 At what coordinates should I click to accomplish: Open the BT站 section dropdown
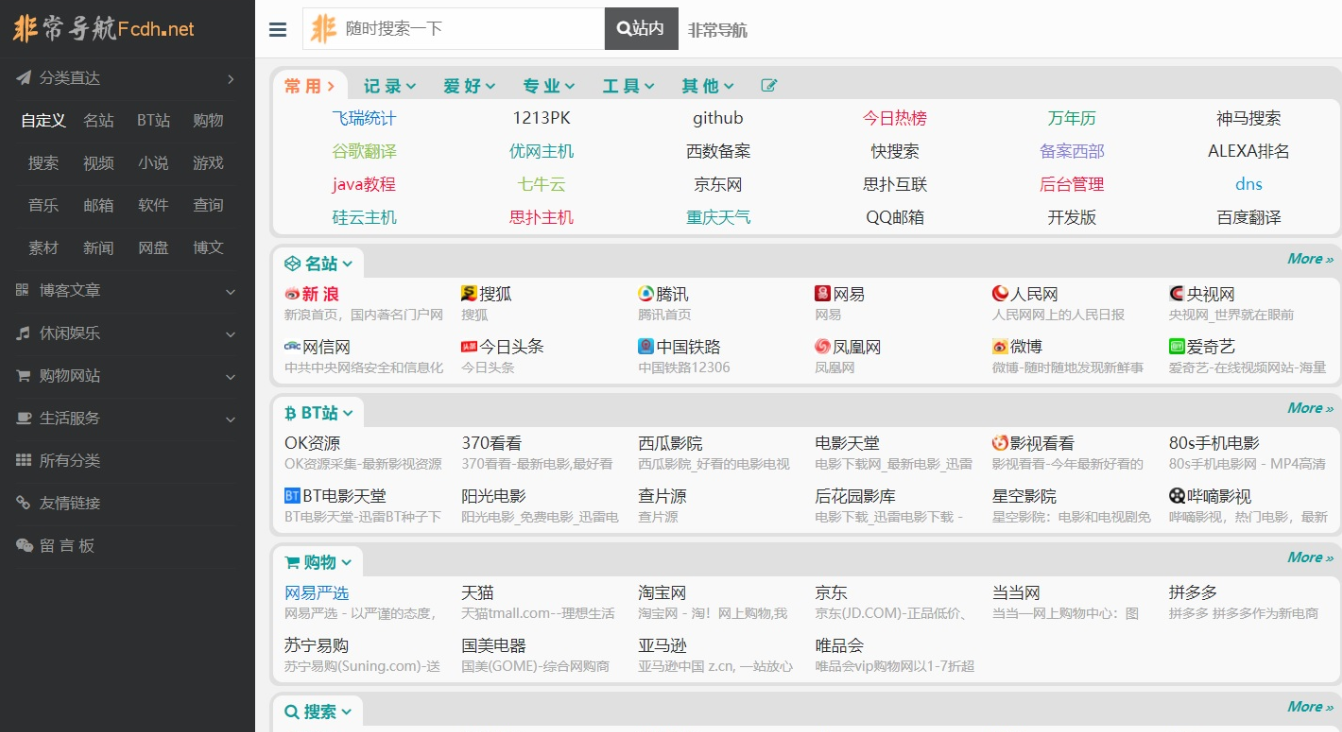coord(319,412)
